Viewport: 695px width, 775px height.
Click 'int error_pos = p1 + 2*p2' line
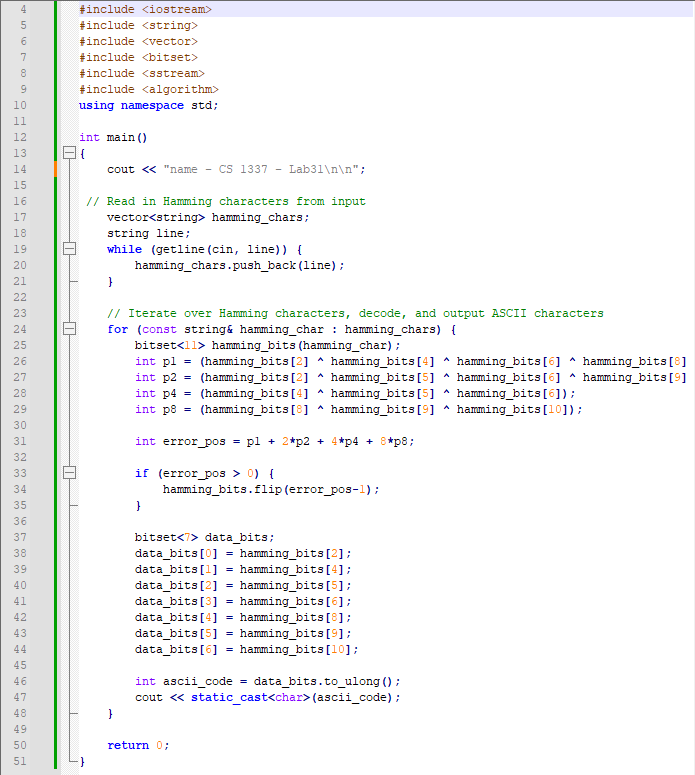tap(274, 441)
